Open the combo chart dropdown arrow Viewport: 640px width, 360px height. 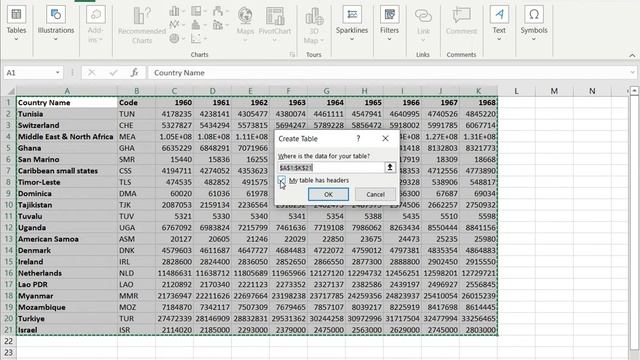click(x=227, y=25)
